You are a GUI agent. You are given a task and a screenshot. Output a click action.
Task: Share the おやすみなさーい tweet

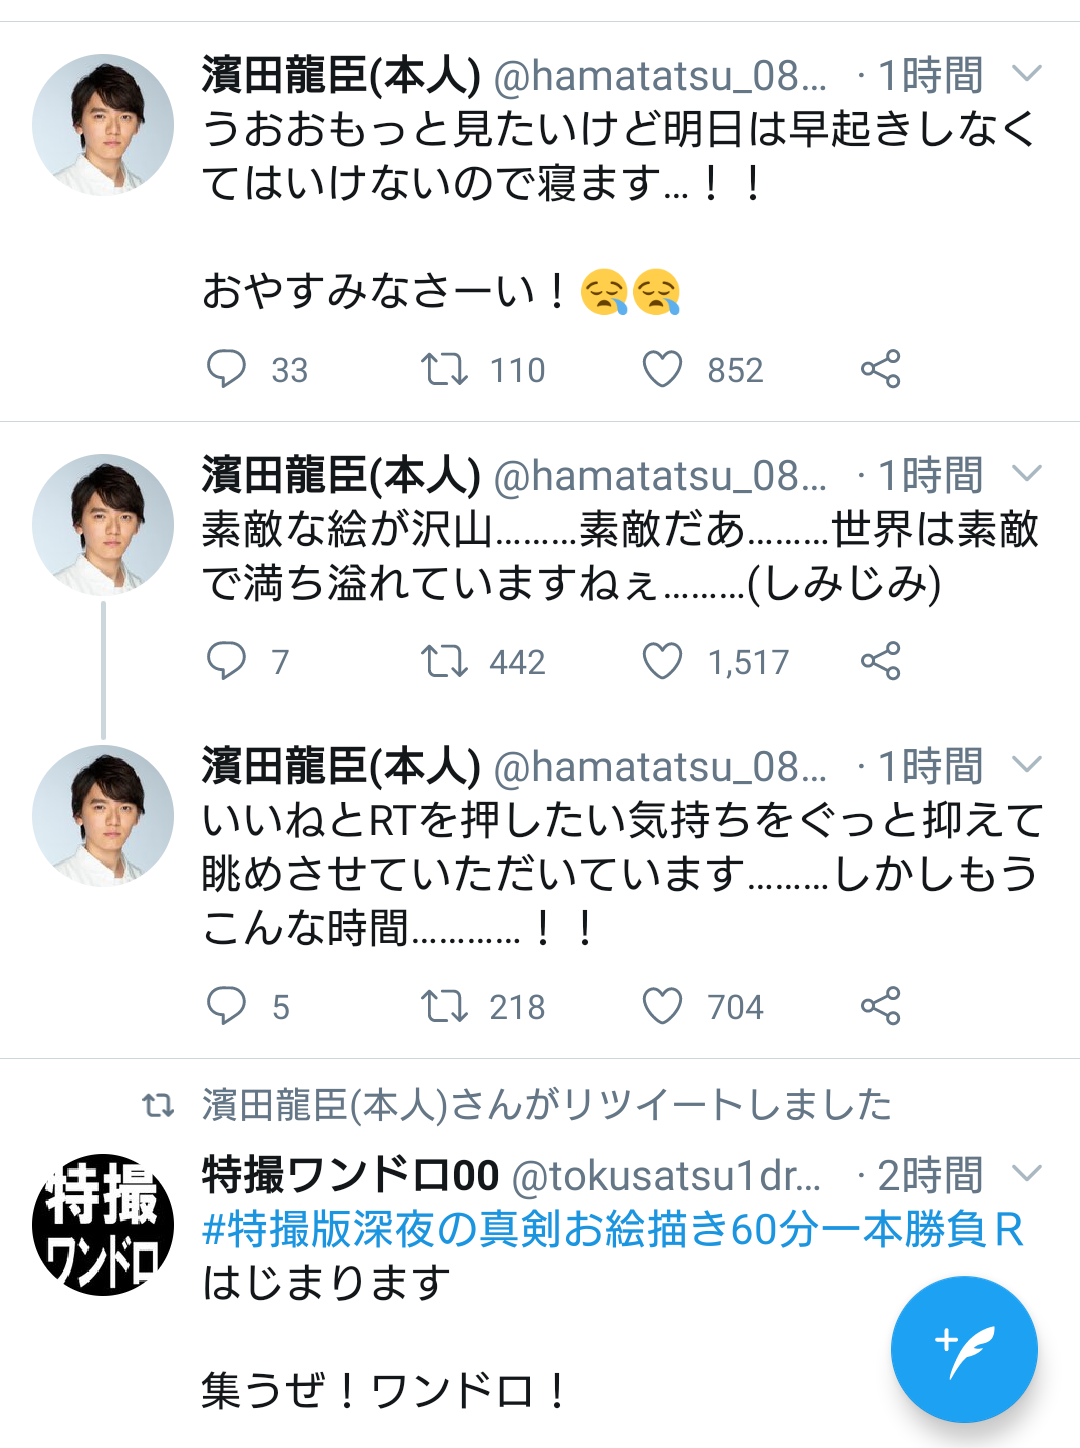coord(880,369)
